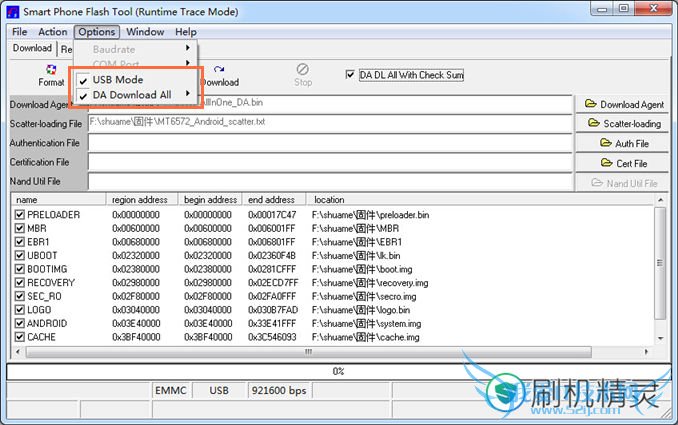The image size is (678, 425).
Task: Click the location column header
Action: tap(480, 200)
